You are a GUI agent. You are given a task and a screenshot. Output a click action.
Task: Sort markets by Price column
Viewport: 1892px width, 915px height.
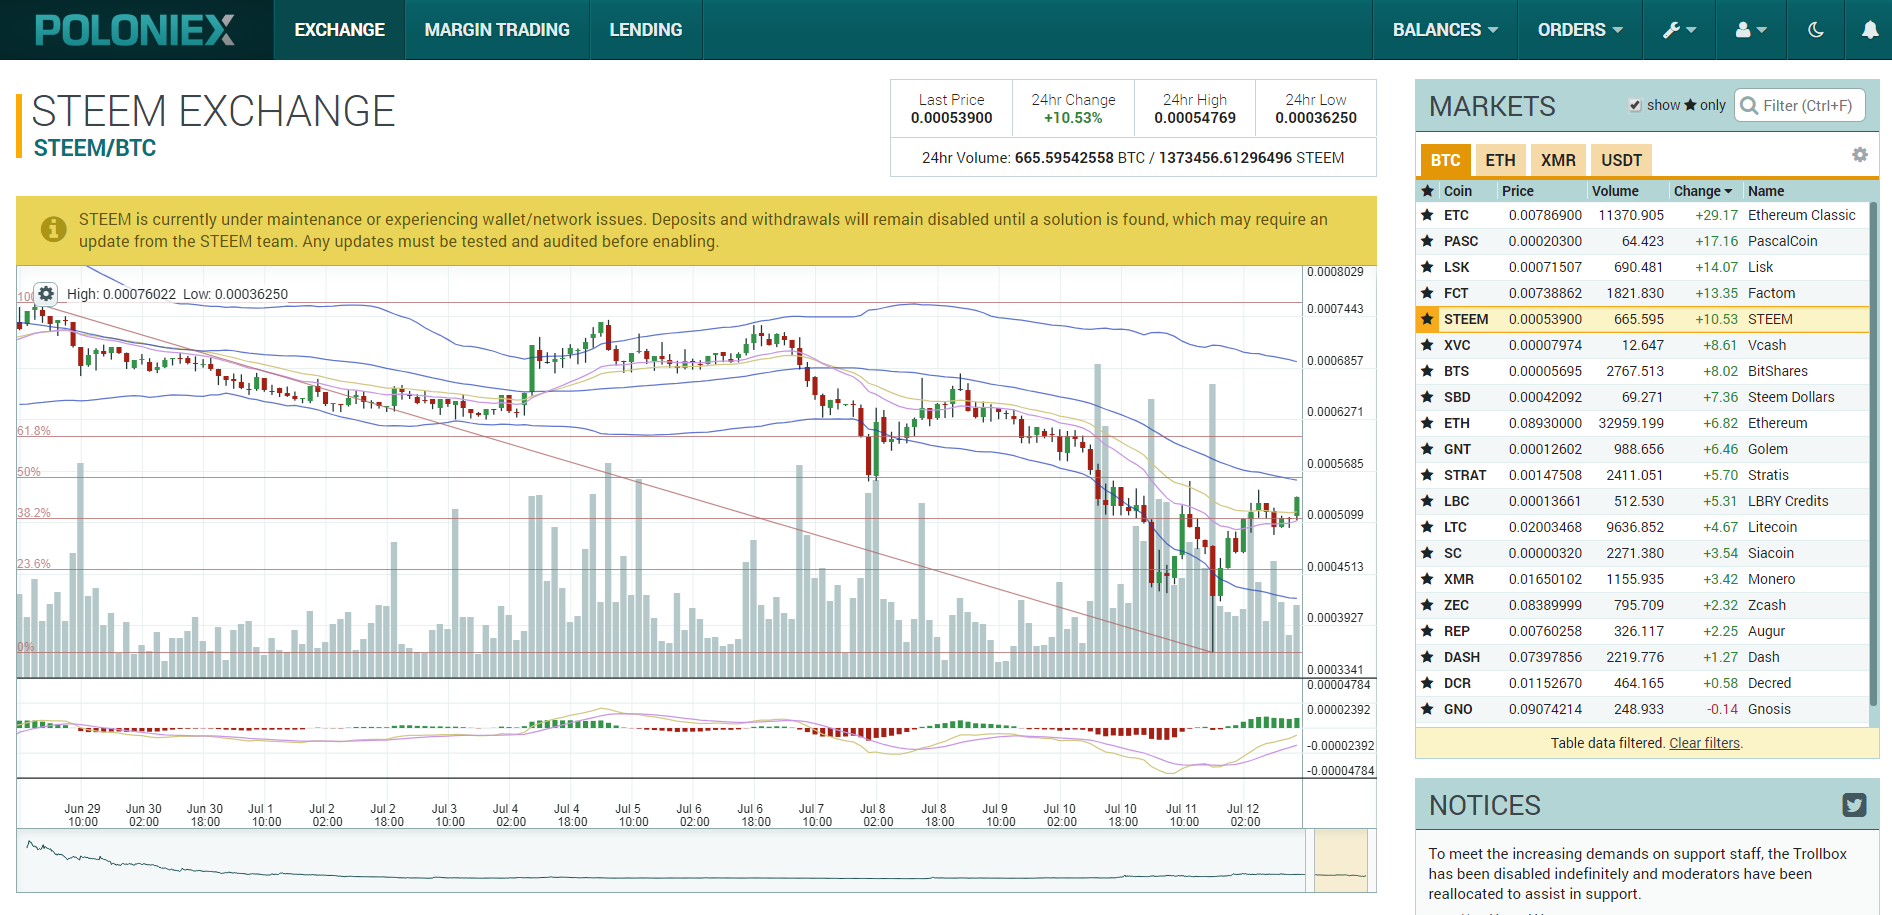(x=1517, y=191)
